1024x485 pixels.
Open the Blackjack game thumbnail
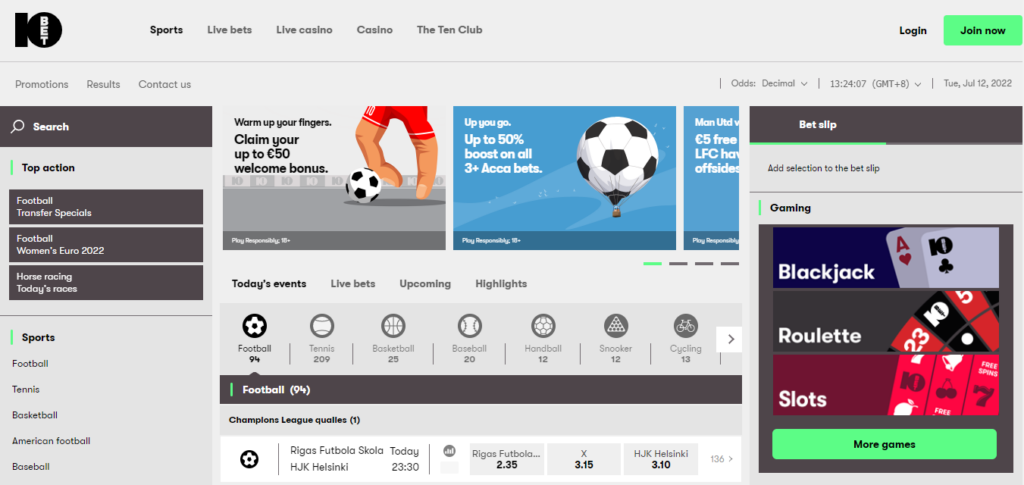[885, 258]
